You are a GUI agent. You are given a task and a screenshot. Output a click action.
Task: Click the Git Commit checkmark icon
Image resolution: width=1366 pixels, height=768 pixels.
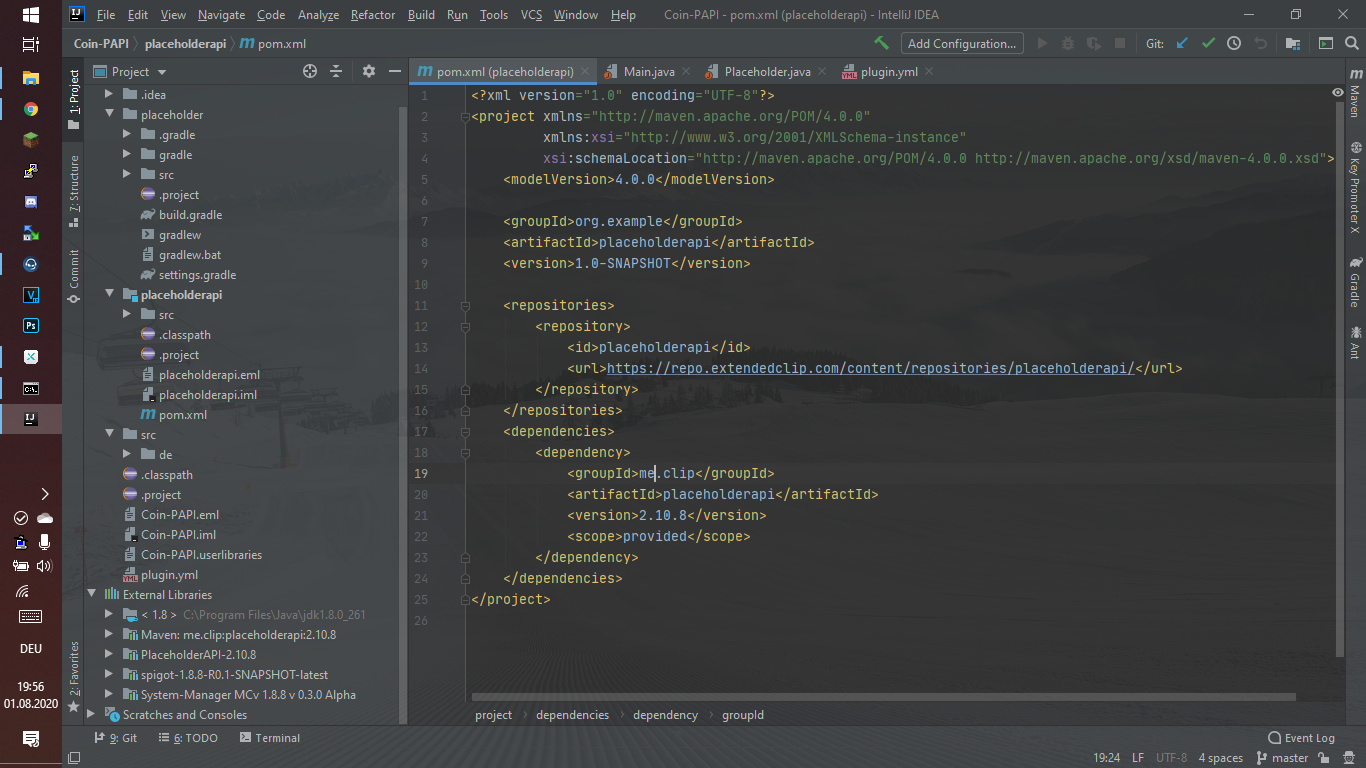click(1208, 43)
